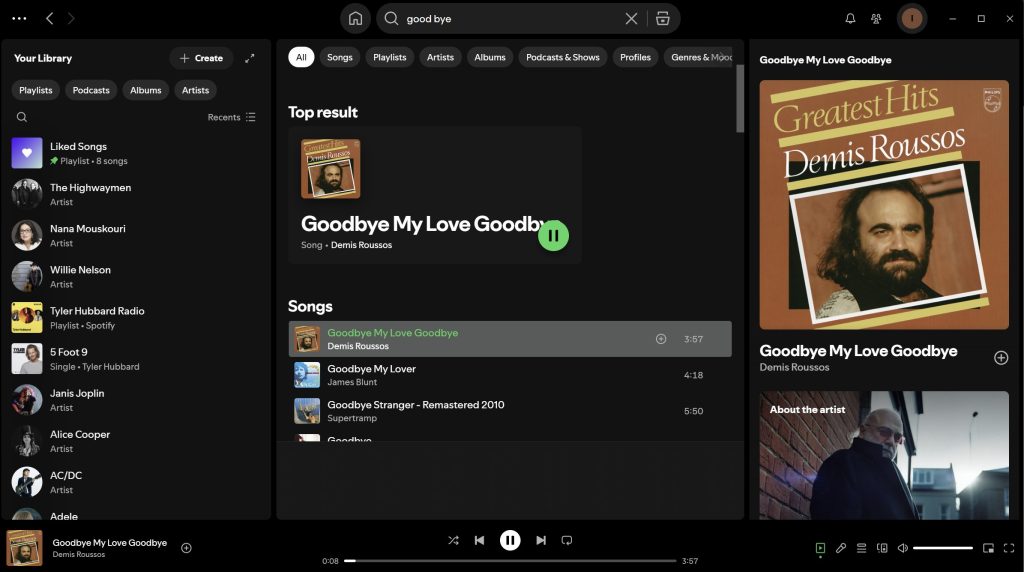This screenshot has width=1024, height=572.
Task: Add Goodbye My Love Goodbye row to Liked Songs
Action: click(661, 339)
